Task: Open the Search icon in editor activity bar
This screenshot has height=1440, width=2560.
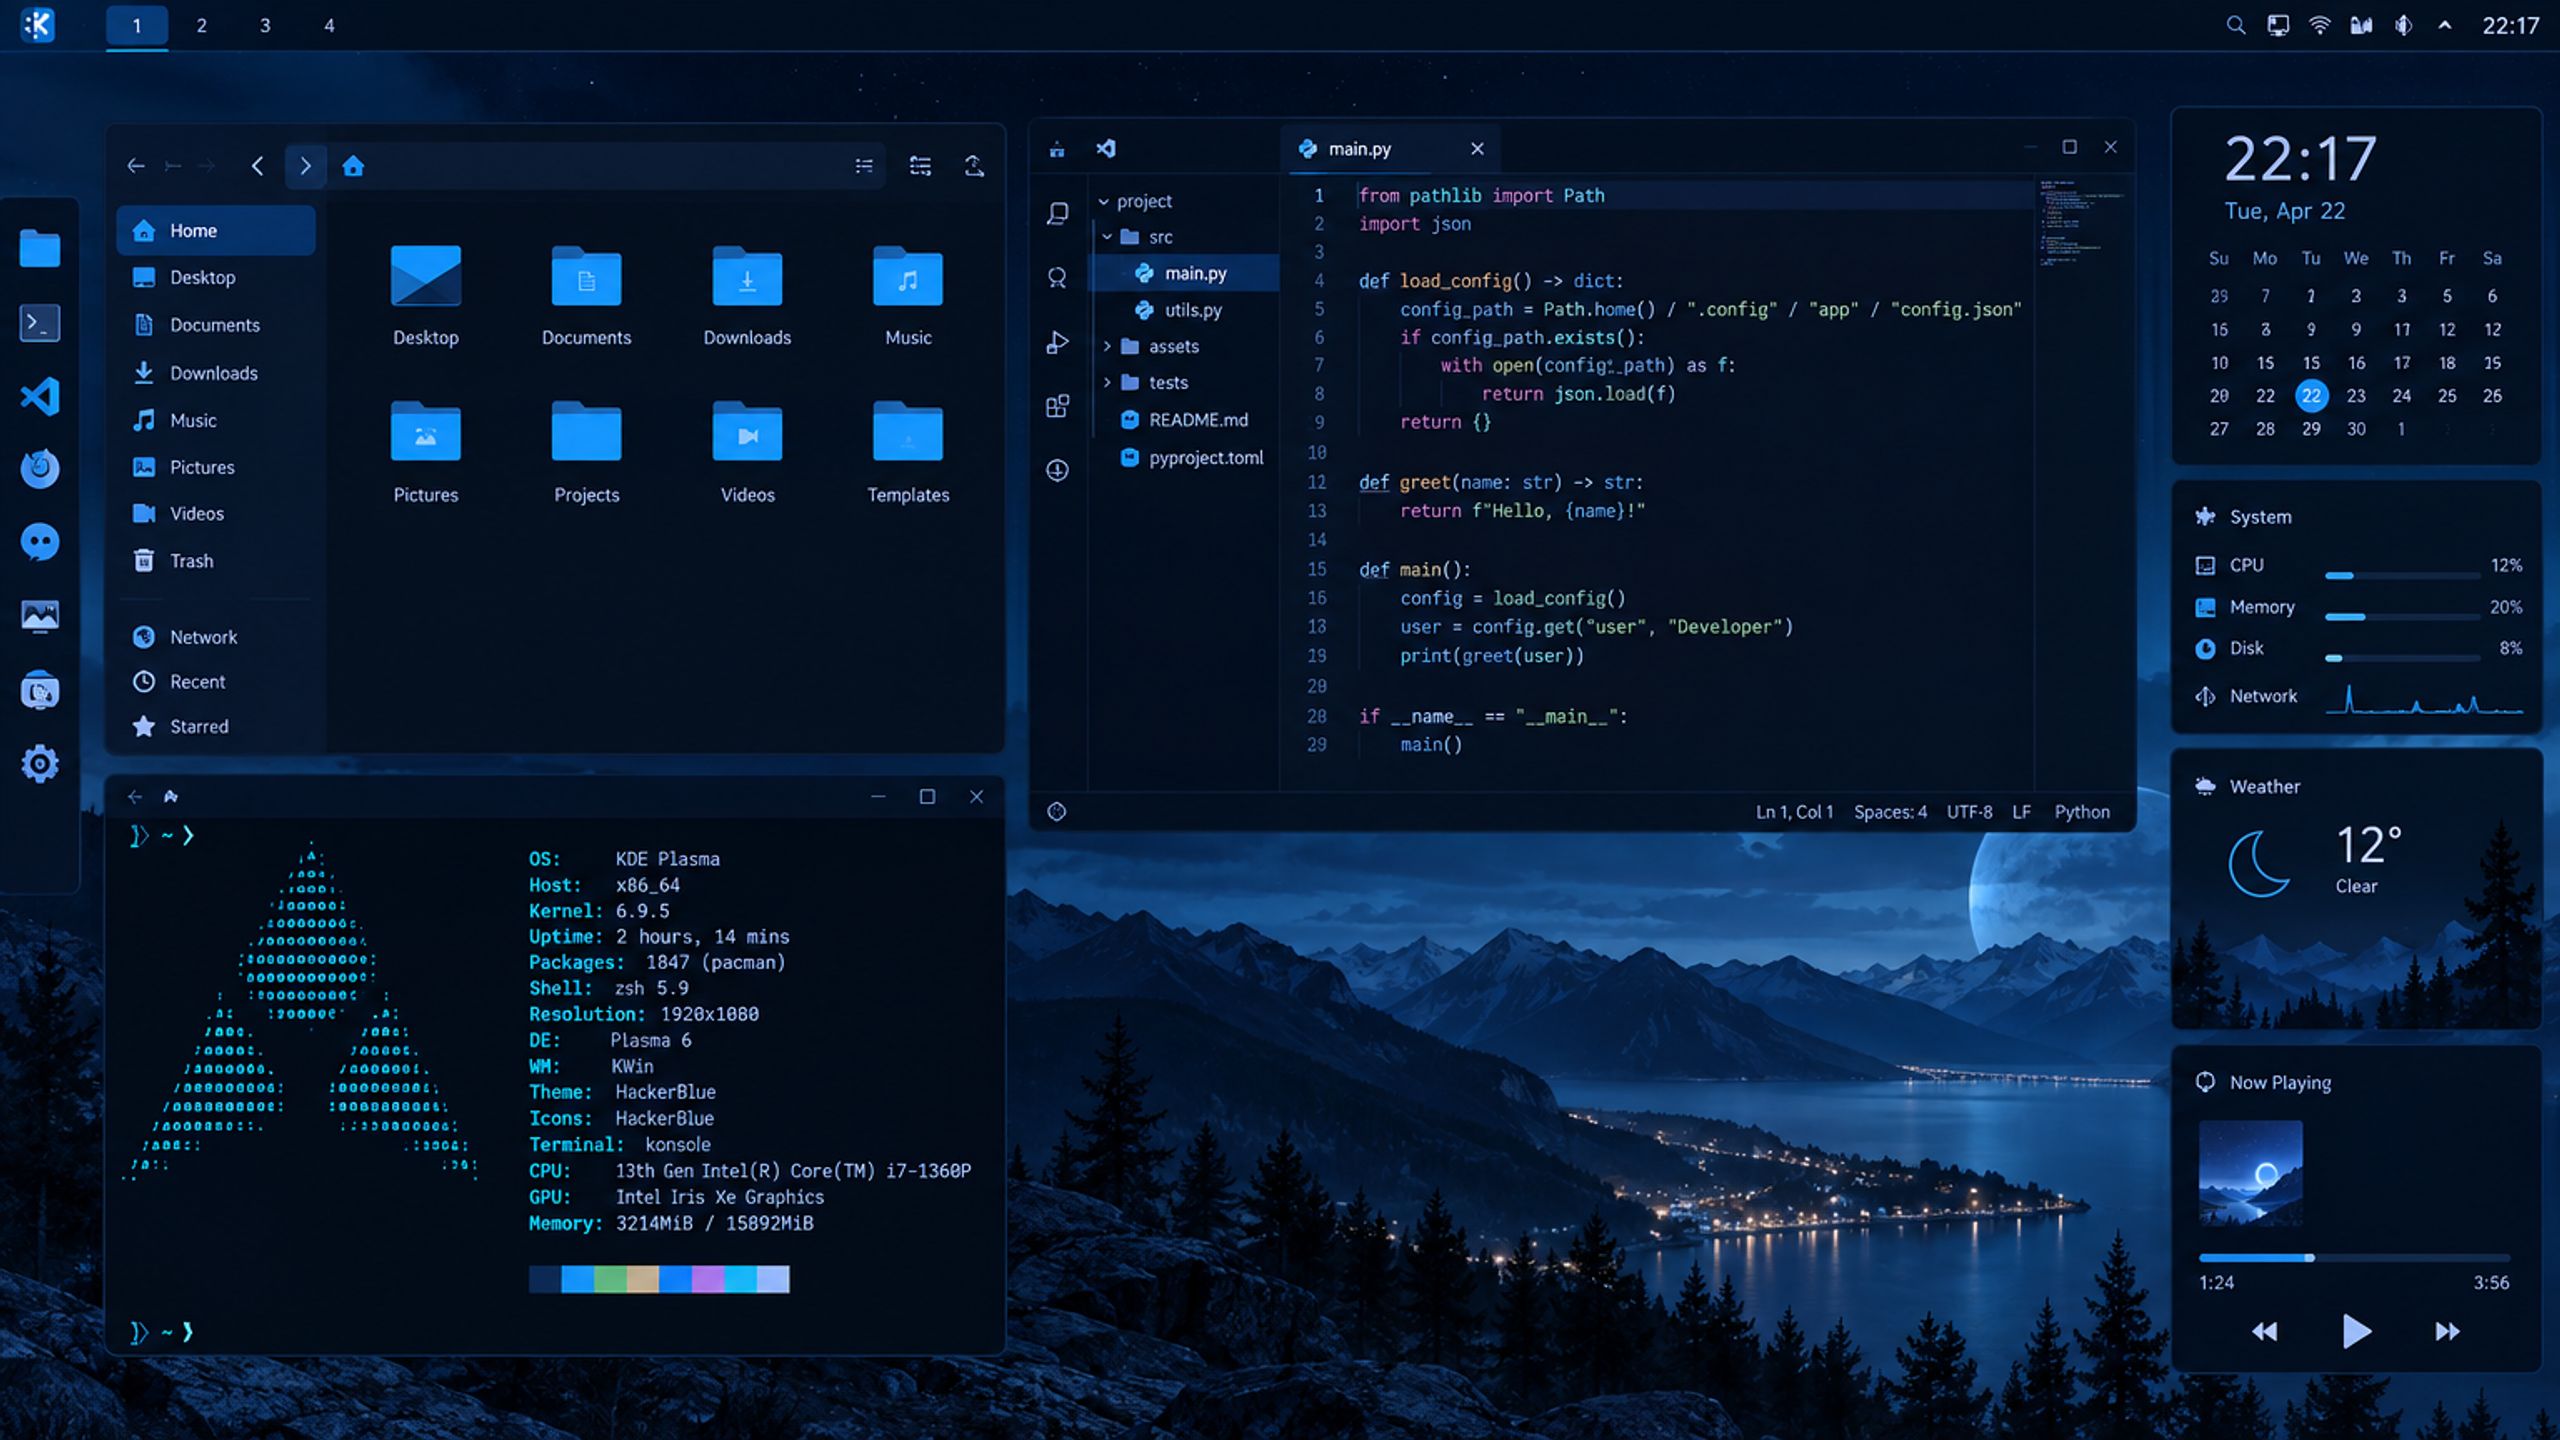Action: (1057, 277)
